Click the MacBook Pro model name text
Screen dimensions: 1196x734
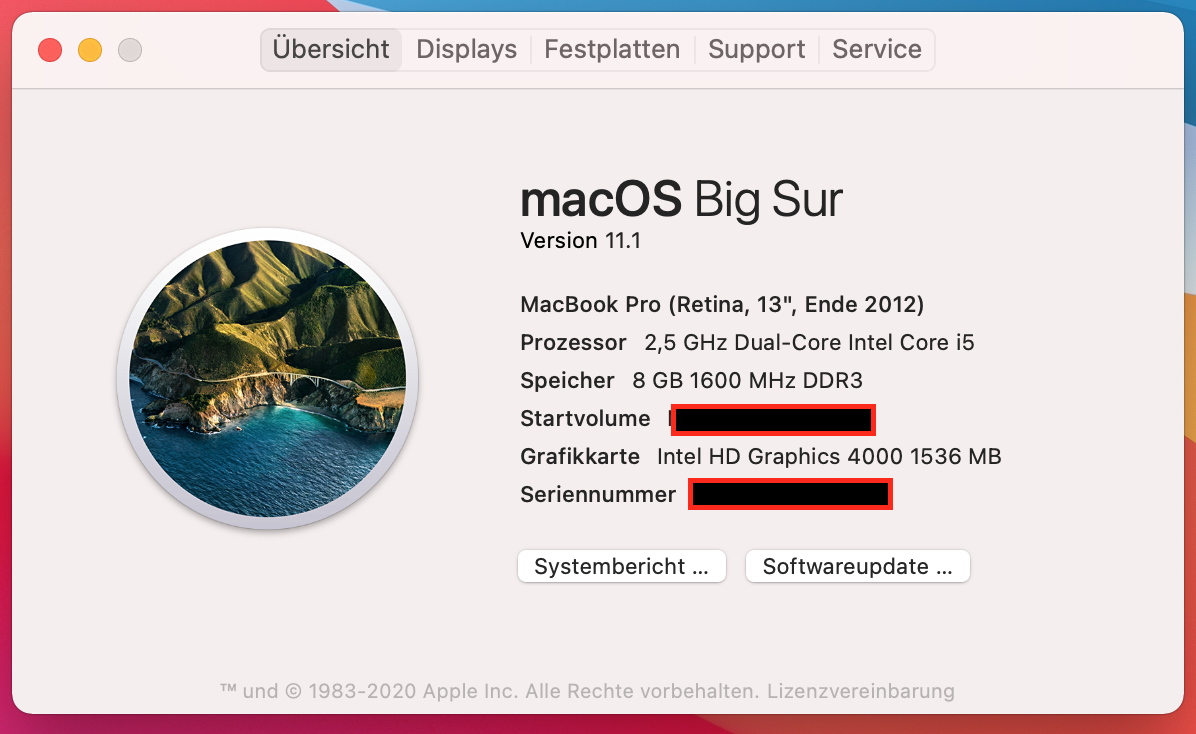(x=722, y=304)
